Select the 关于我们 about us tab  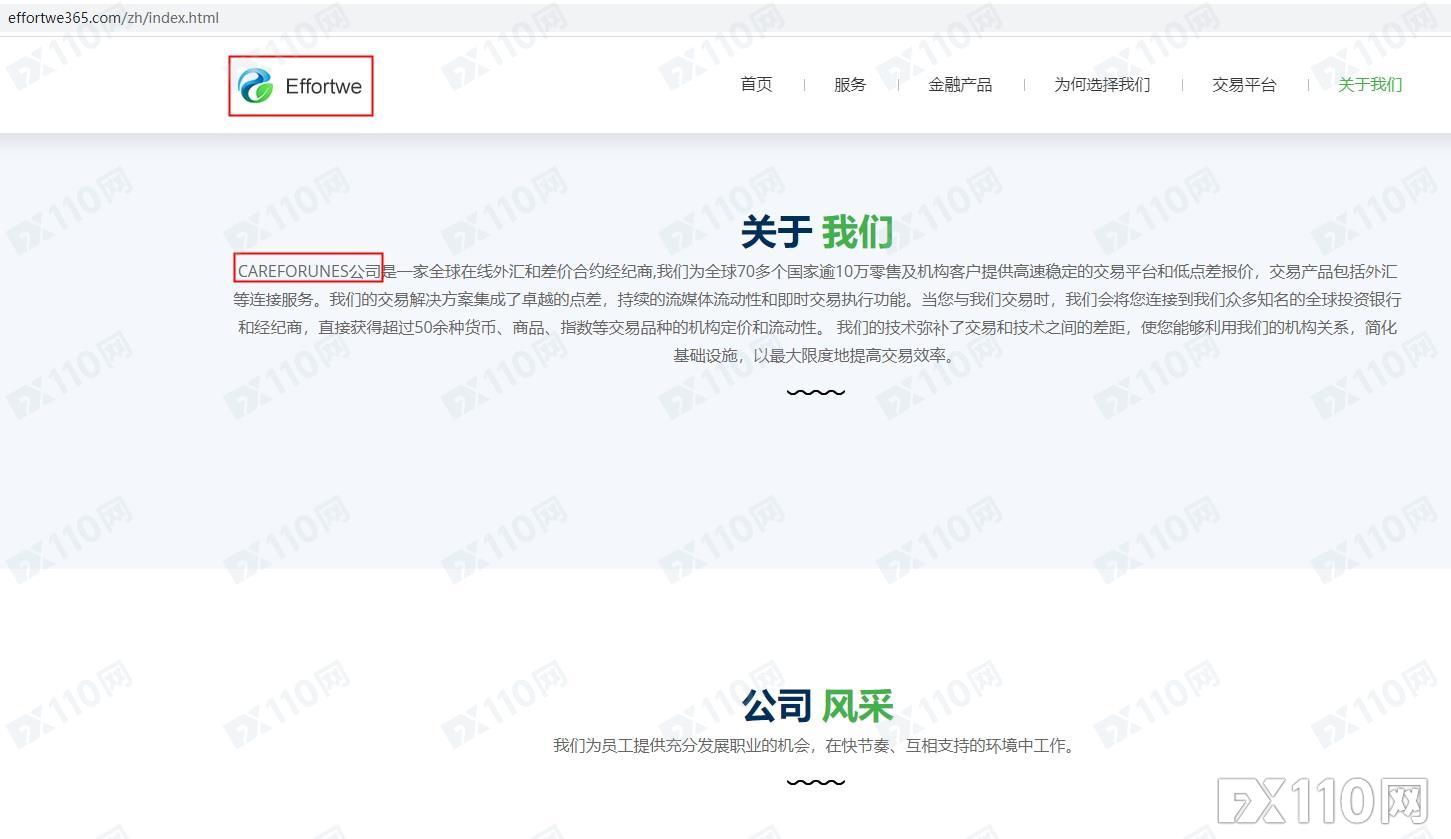tap(1370, 84)
